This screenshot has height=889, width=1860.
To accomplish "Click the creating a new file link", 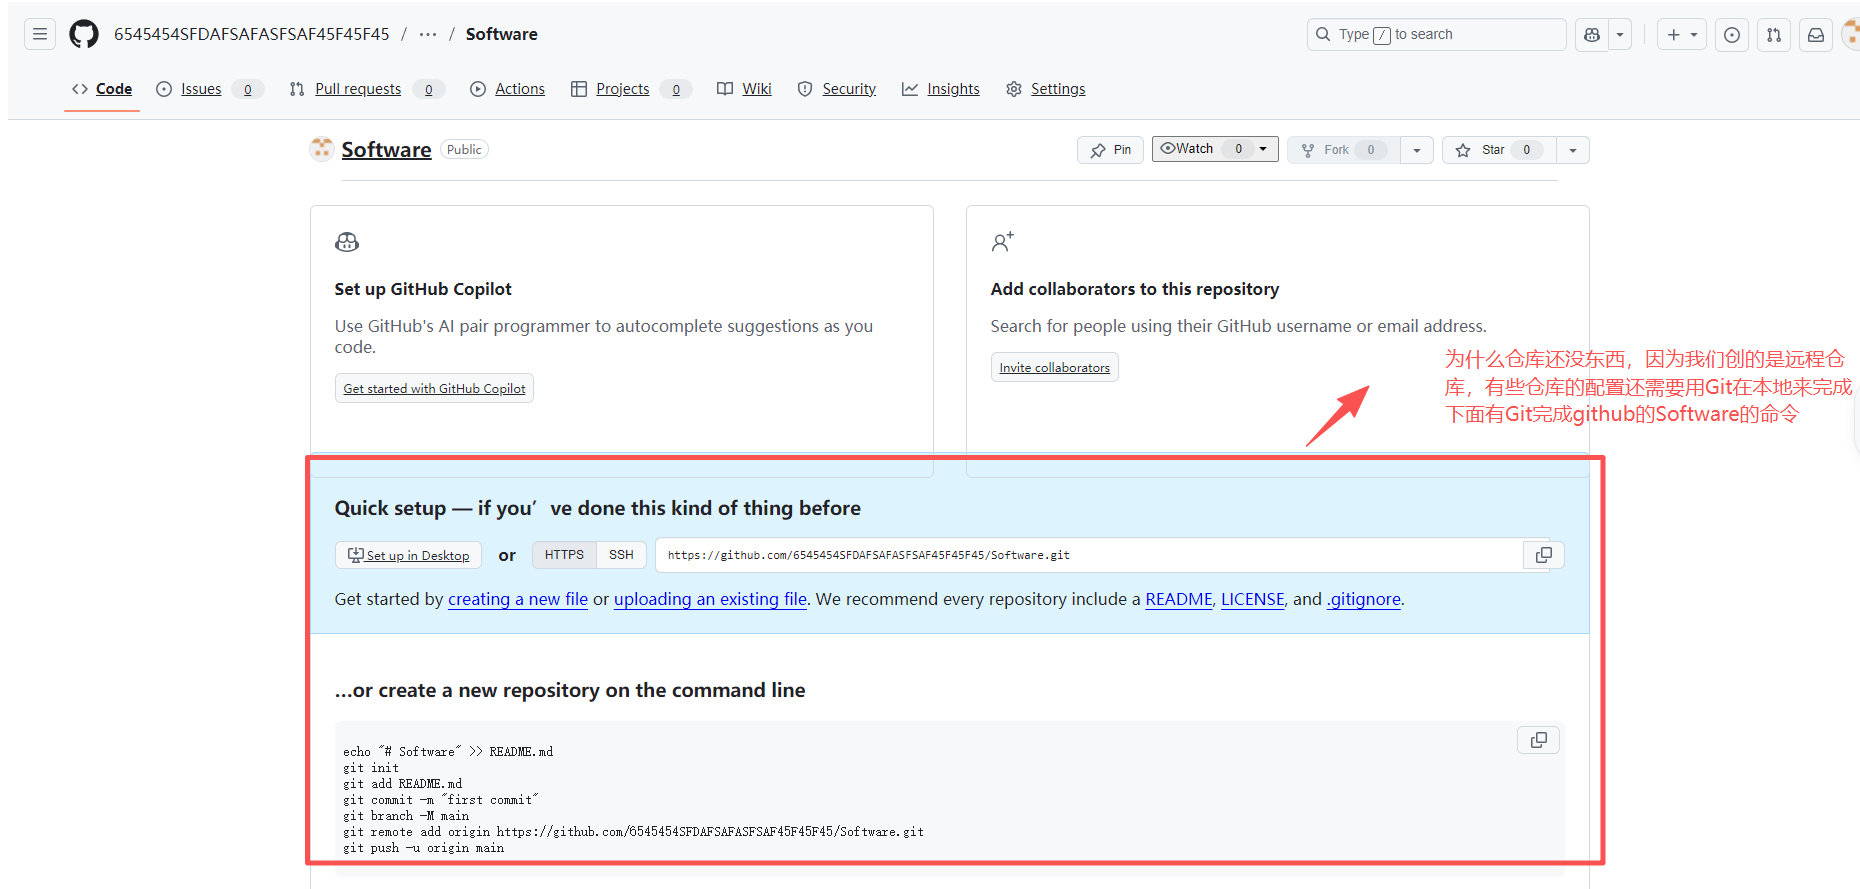I will coord(518,599).
